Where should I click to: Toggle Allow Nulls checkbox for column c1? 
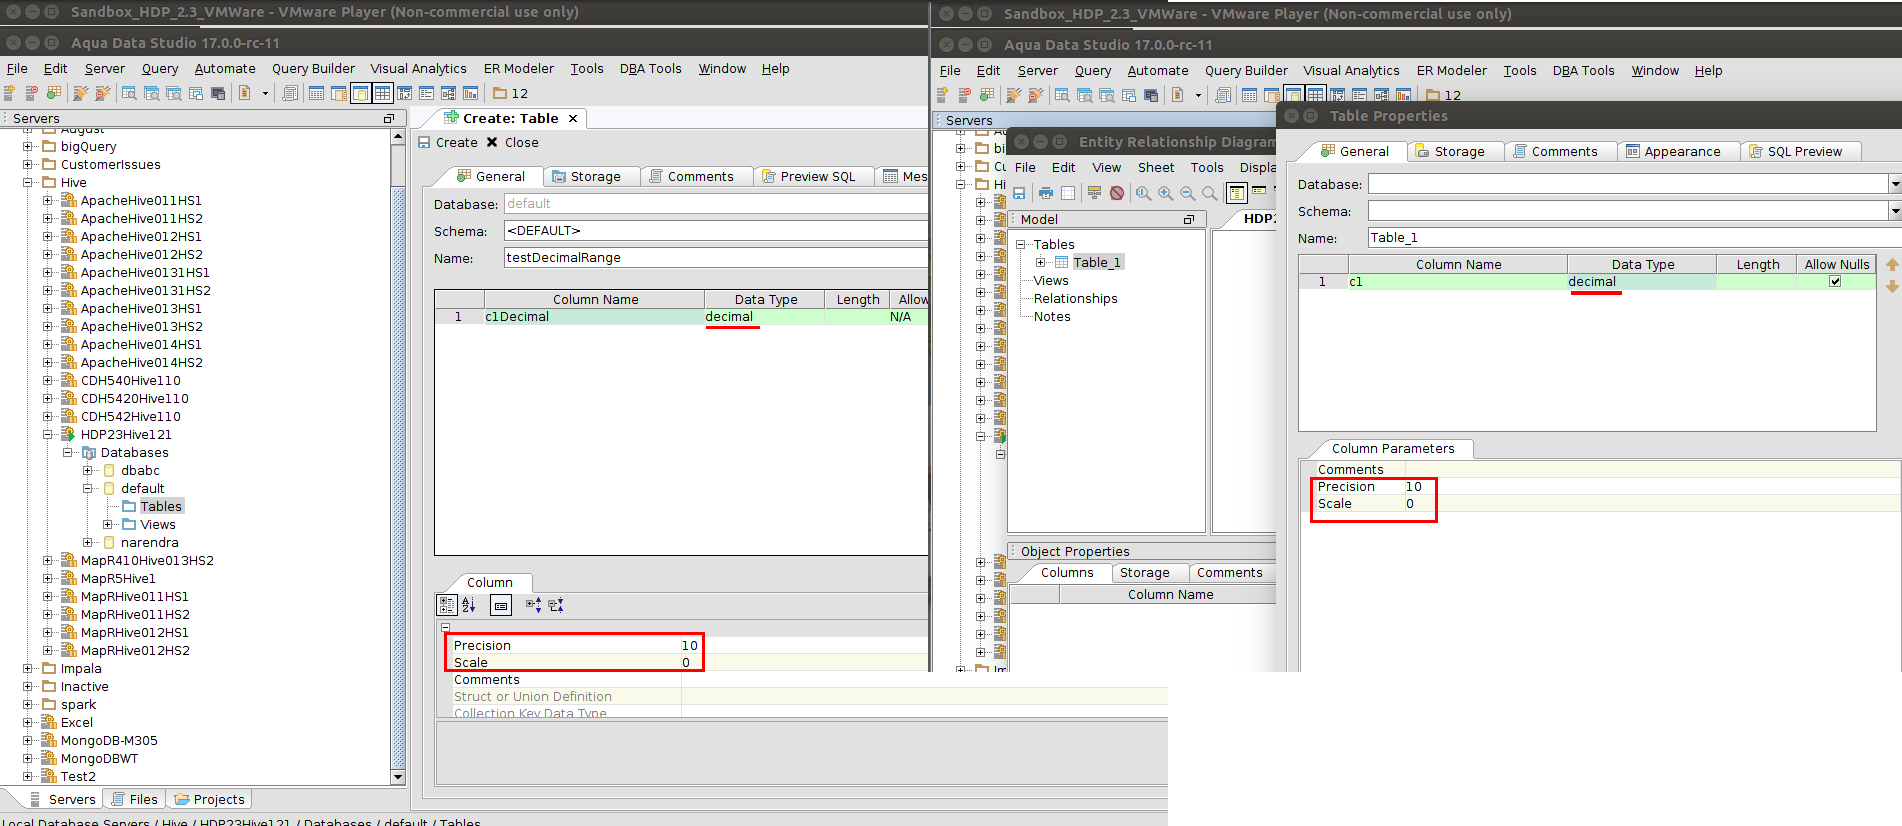tap(1835, 281)
